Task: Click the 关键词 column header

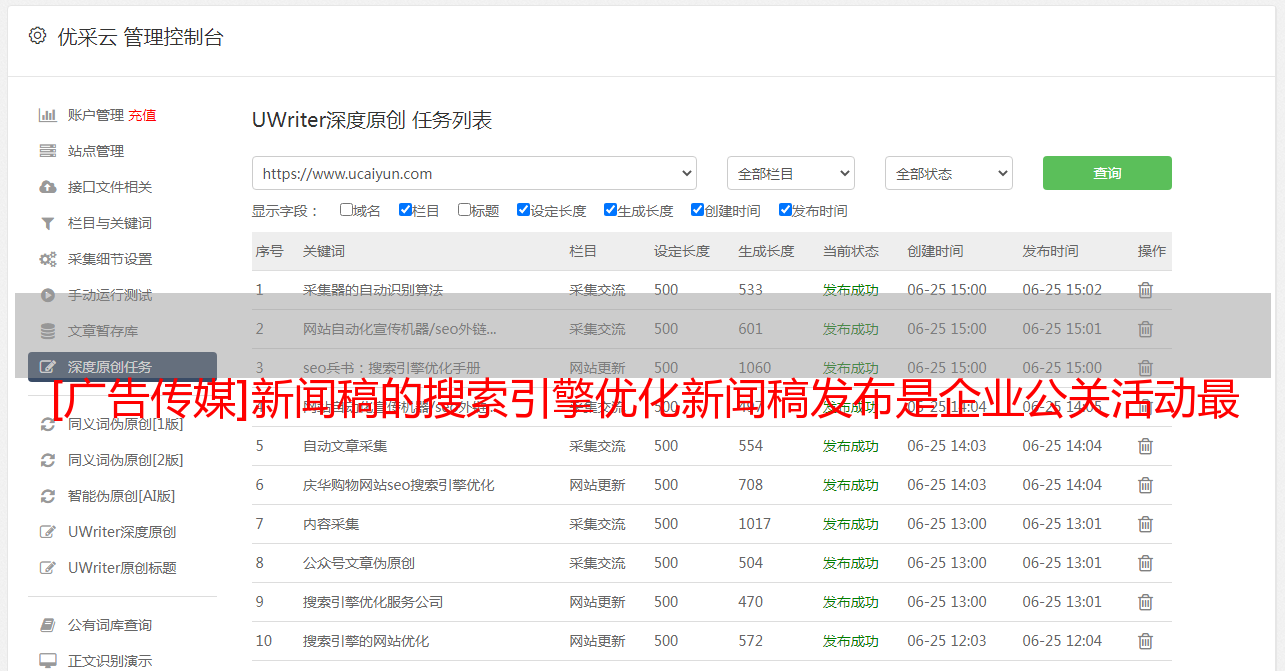Action: tap(324, 251)
